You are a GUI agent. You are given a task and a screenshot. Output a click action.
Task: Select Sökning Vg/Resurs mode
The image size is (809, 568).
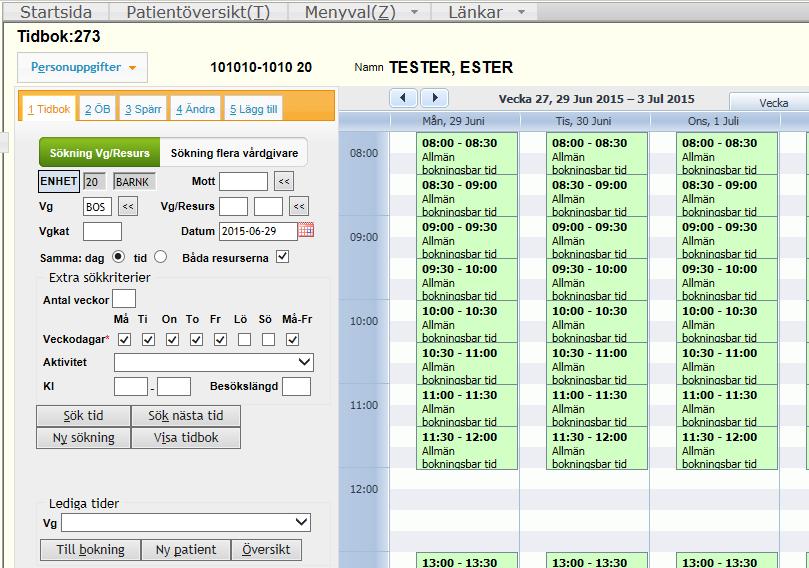(100, 153)
